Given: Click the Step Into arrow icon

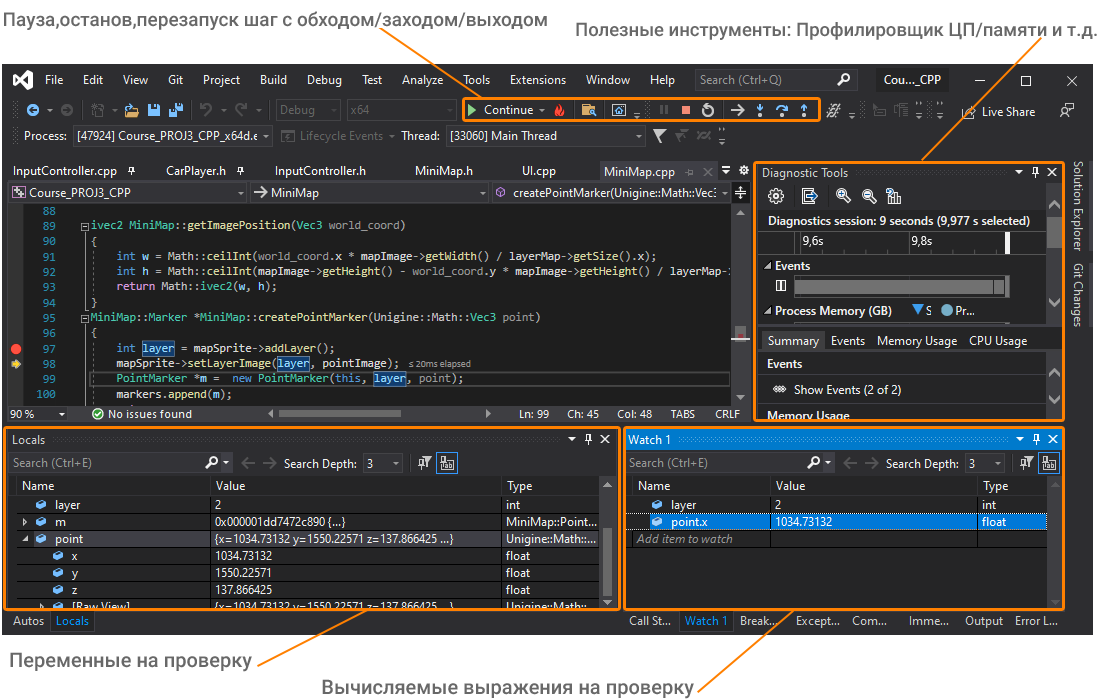Looking at the screenshot, I should [x=760, y=110].
